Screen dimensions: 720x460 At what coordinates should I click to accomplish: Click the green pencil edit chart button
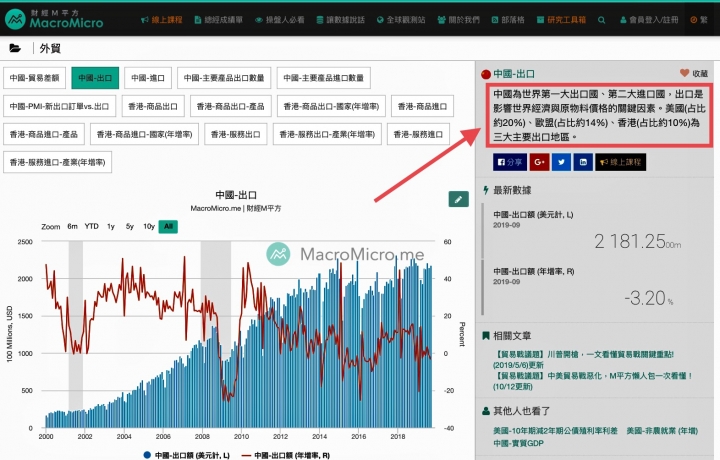coord(458,199)
